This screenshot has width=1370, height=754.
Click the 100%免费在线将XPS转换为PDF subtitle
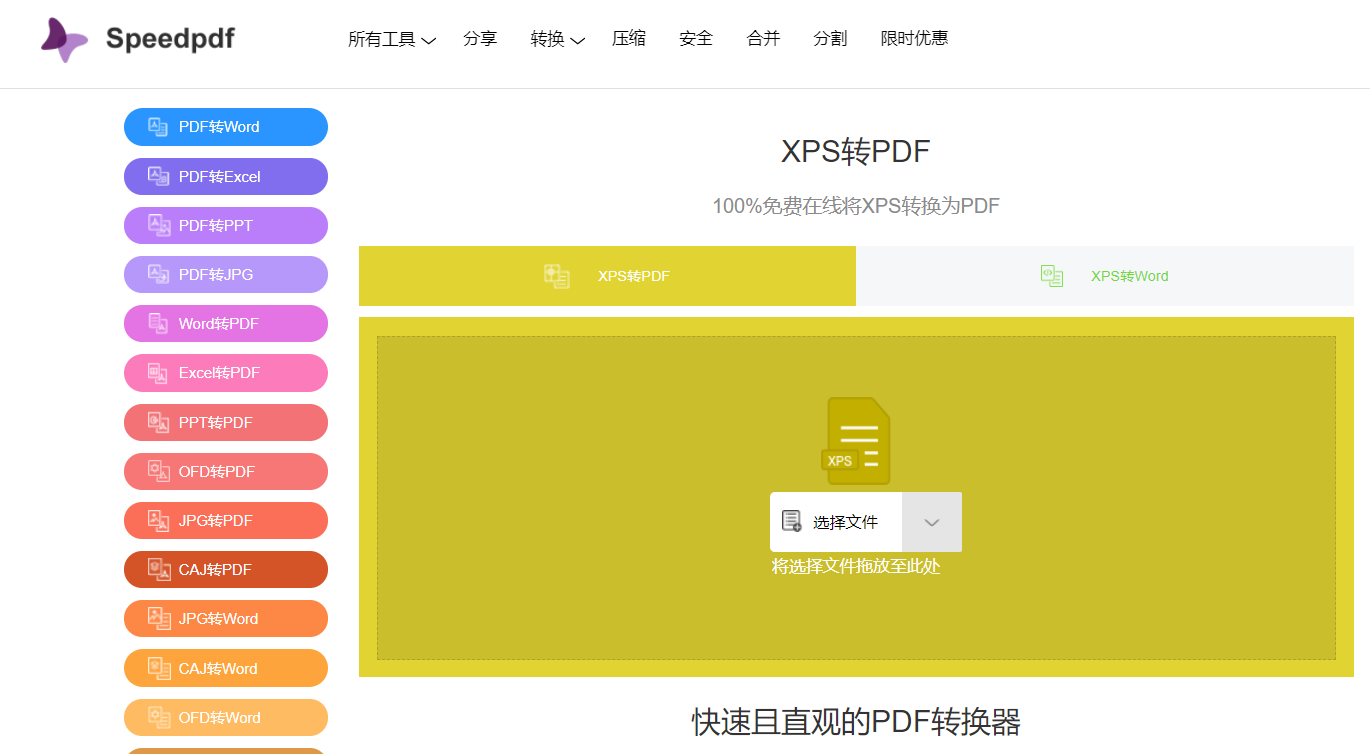pyautogui.click(x=856, y=206)
